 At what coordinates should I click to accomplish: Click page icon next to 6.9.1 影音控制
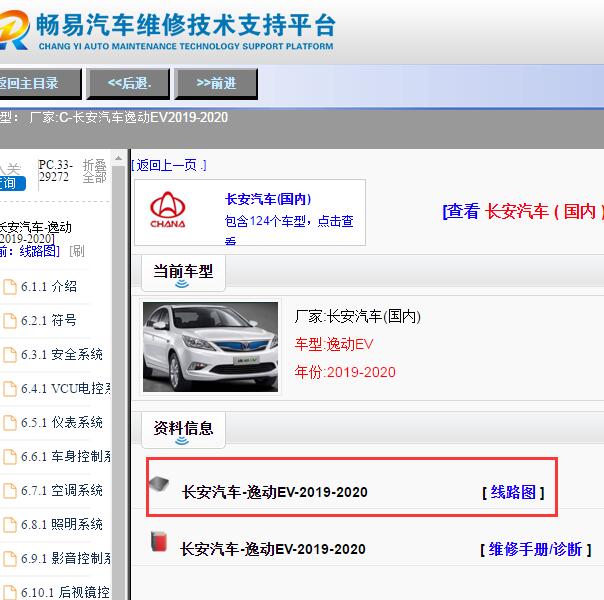[10, 558]
